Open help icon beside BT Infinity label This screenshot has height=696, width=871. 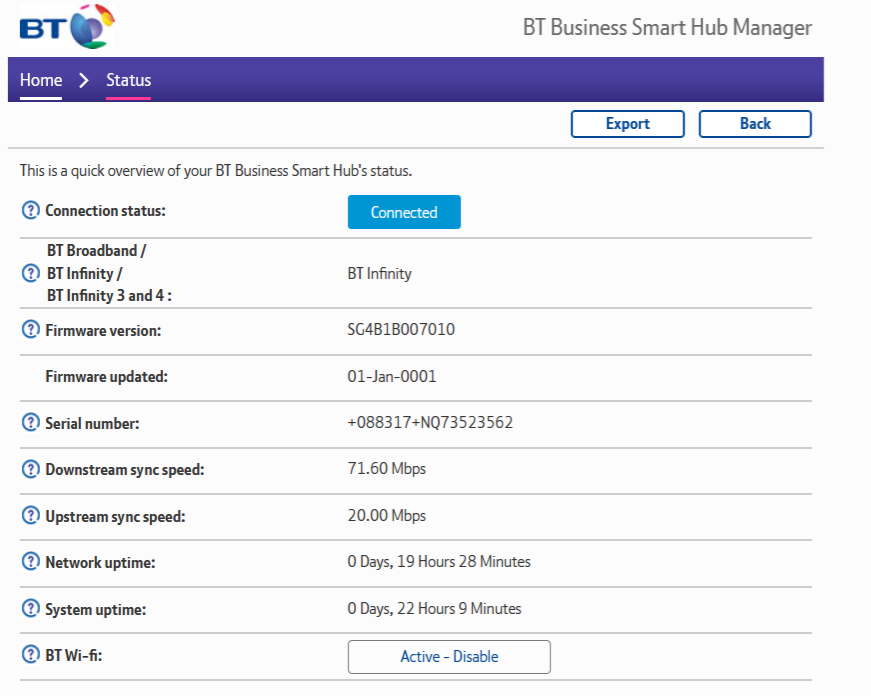[31, 273]
